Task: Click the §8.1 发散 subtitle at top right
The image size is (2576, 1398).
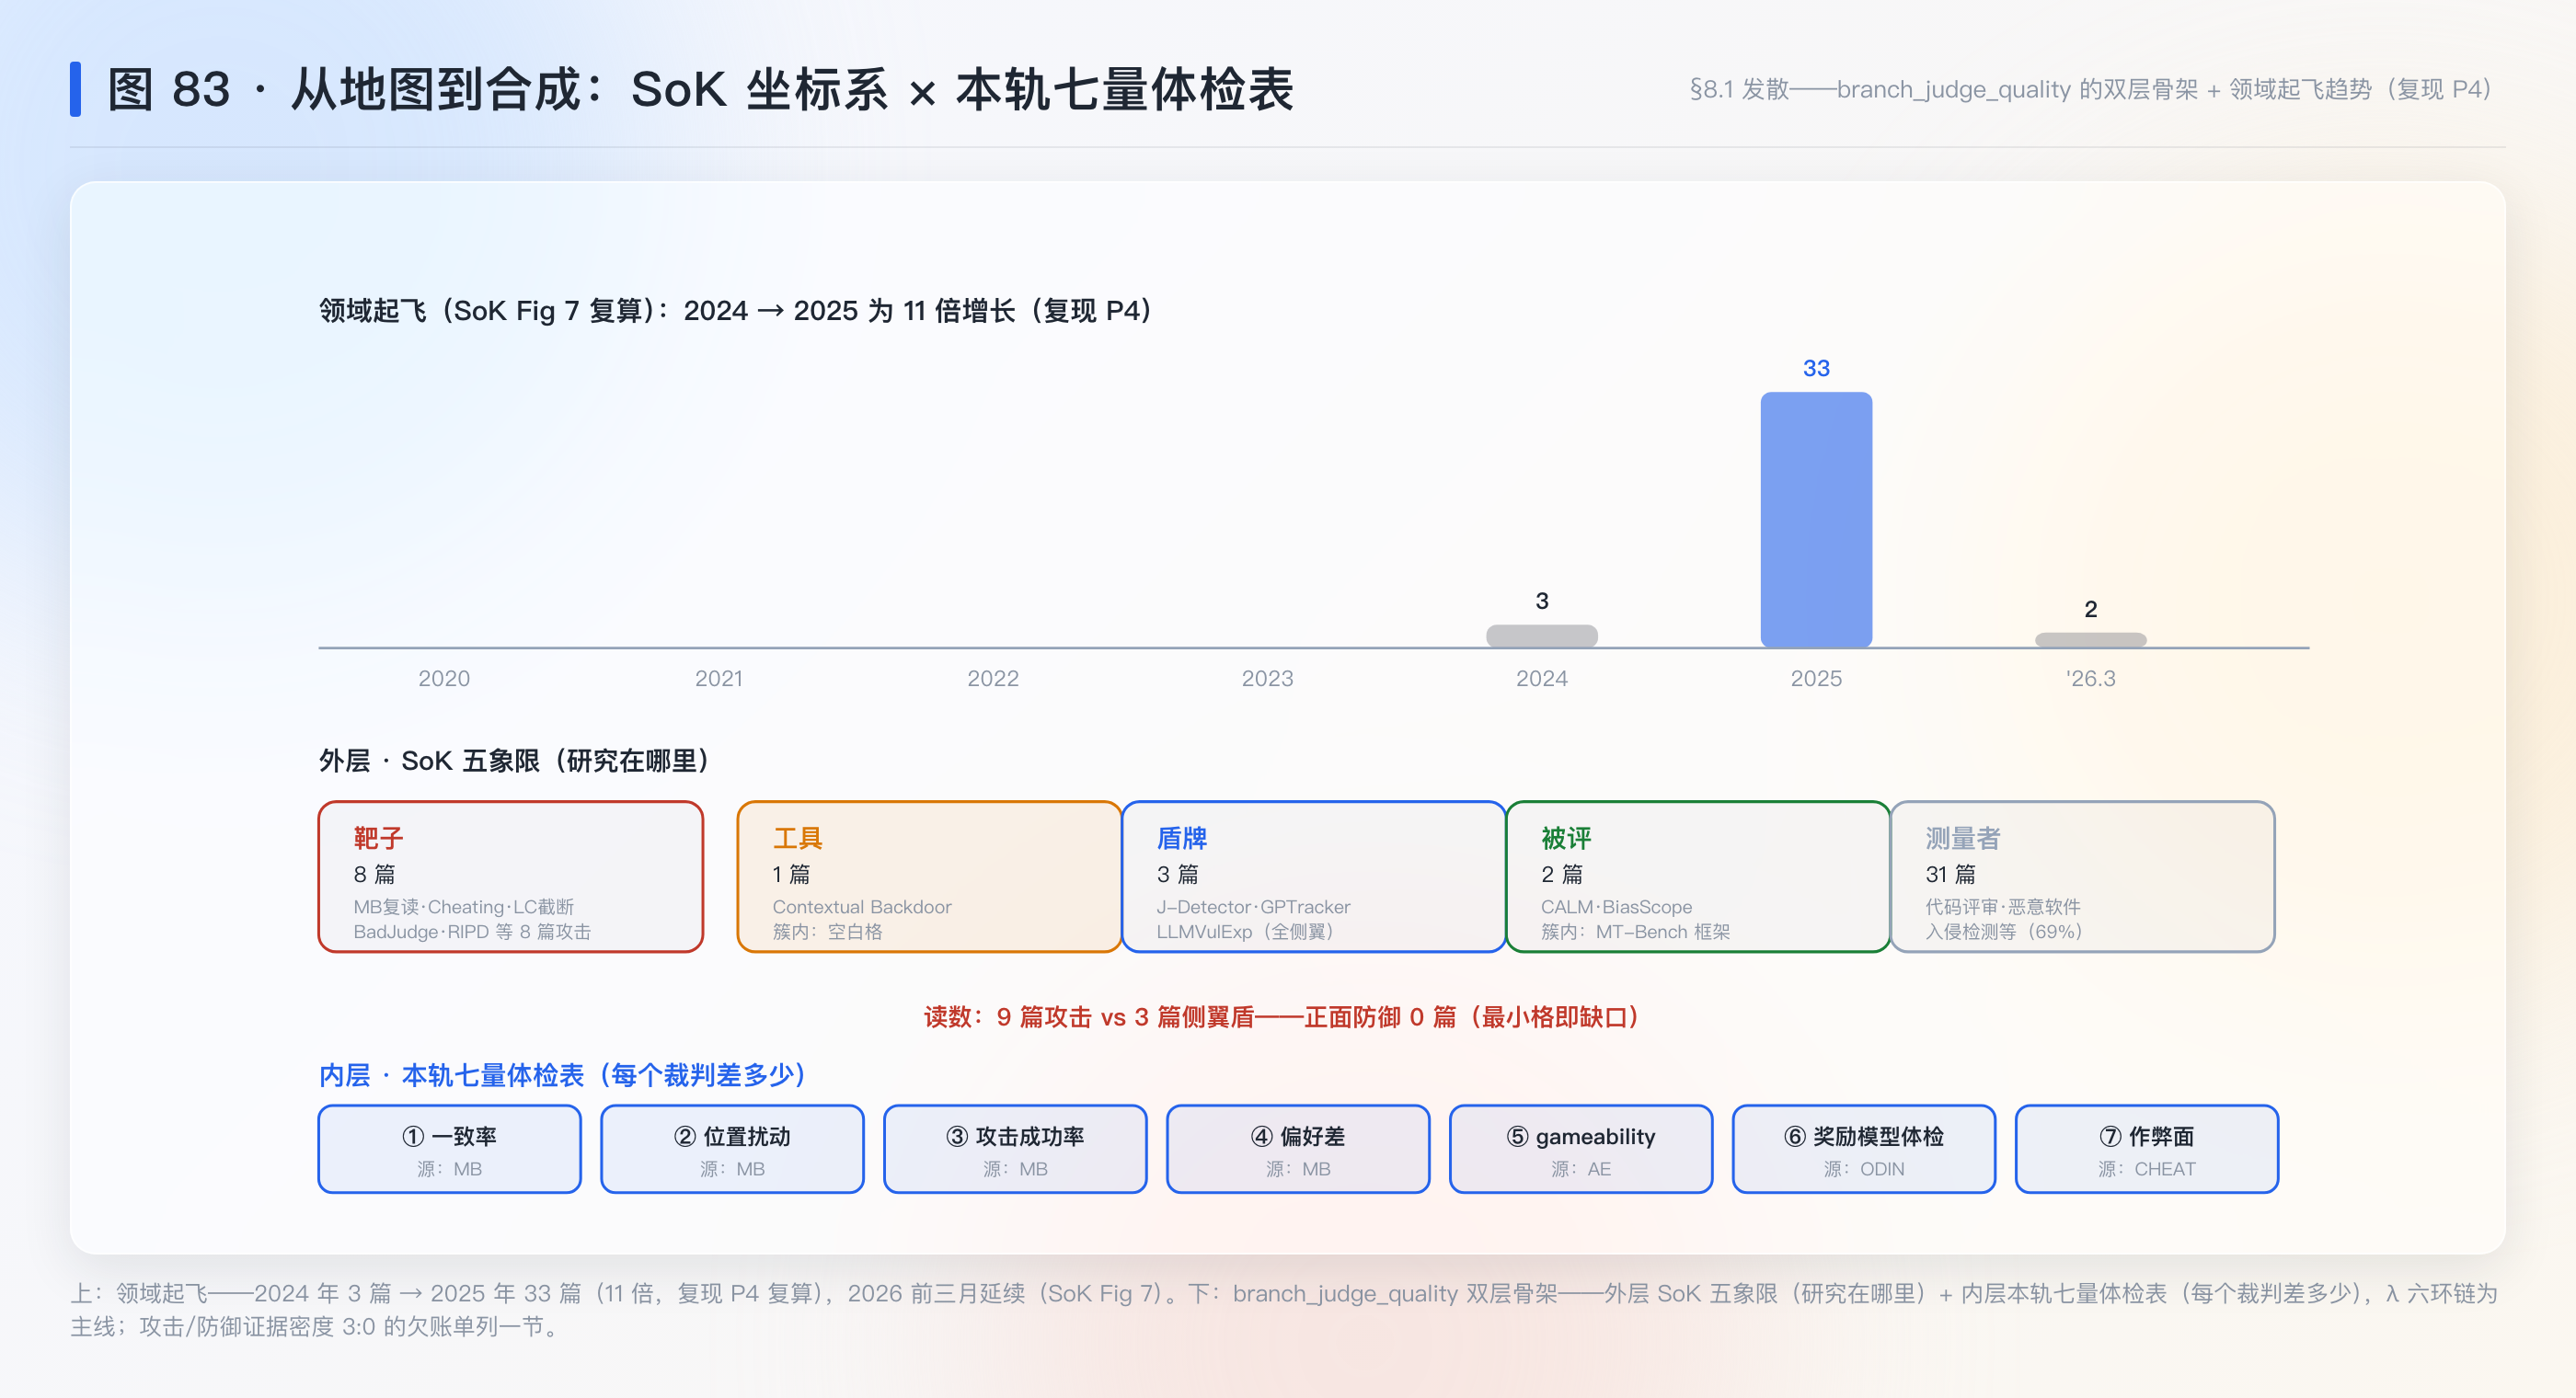Action: coord(2090,89)
